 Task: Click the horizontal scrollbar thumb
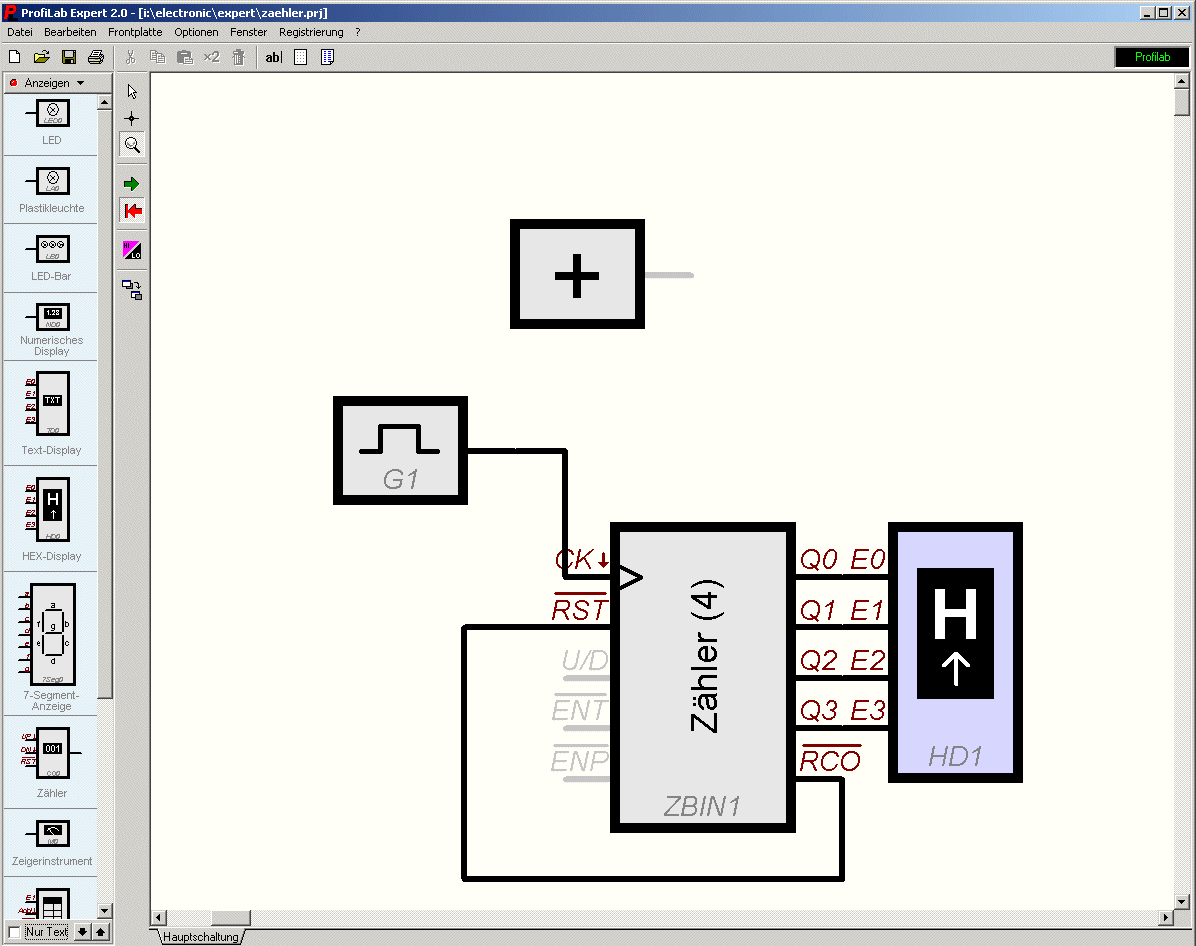[x=230, y=918]
